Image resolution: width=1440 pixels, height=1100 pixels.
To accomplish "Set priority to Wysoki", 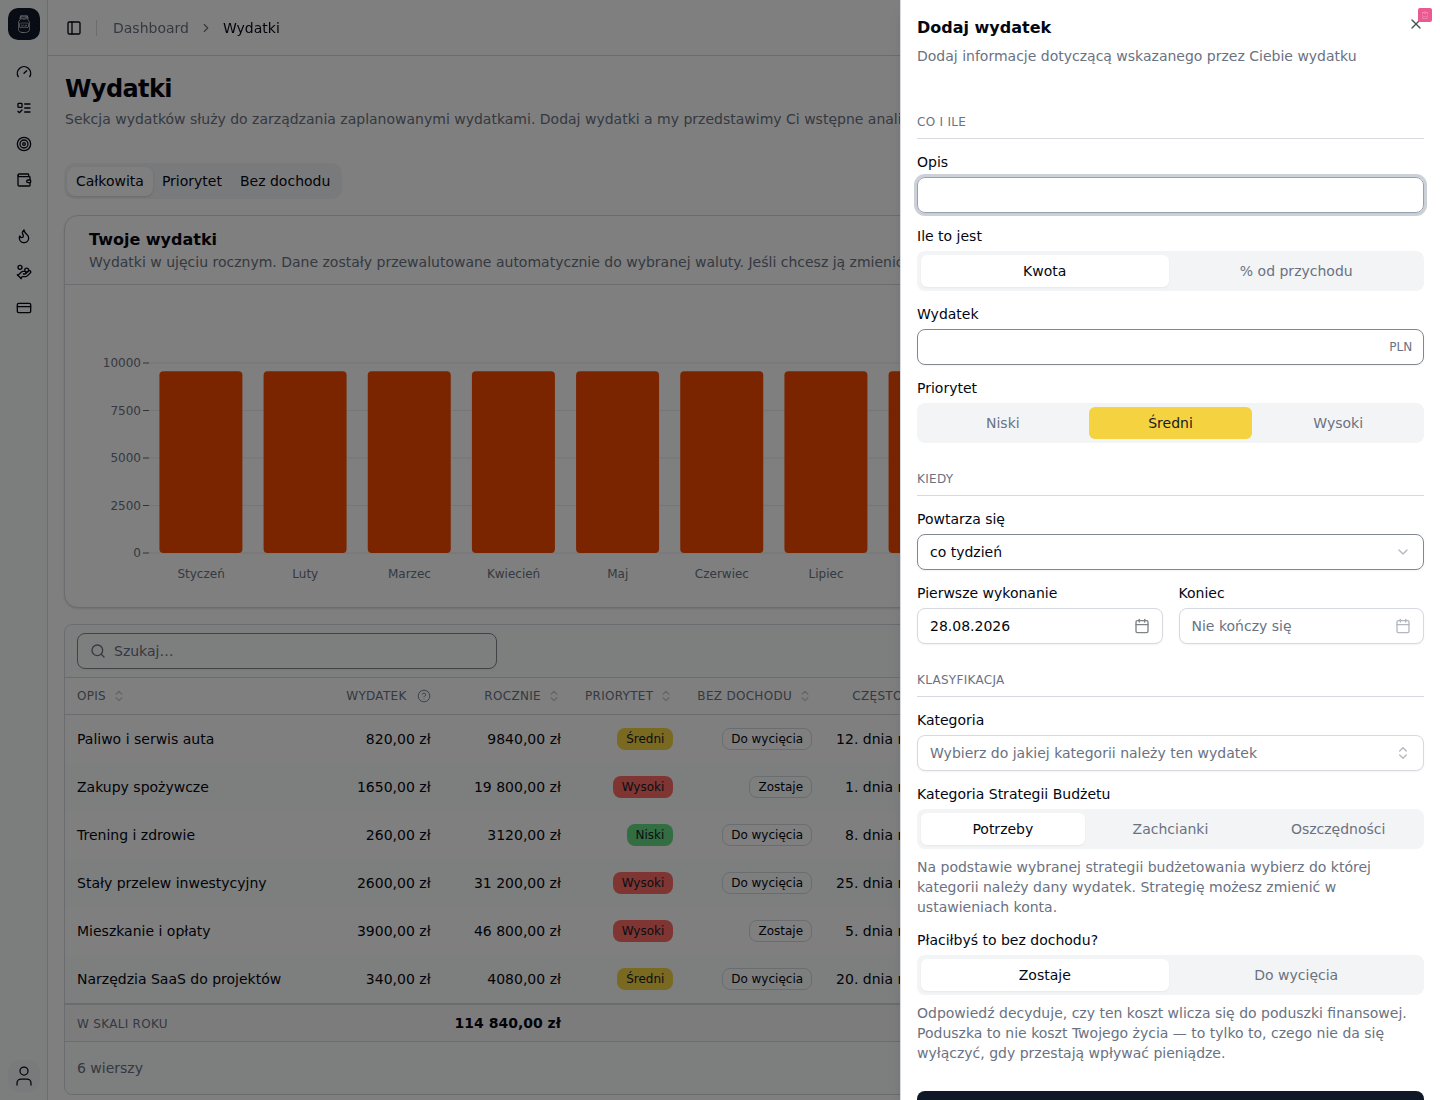I will pyautogui.click(x=1338, y=423).
